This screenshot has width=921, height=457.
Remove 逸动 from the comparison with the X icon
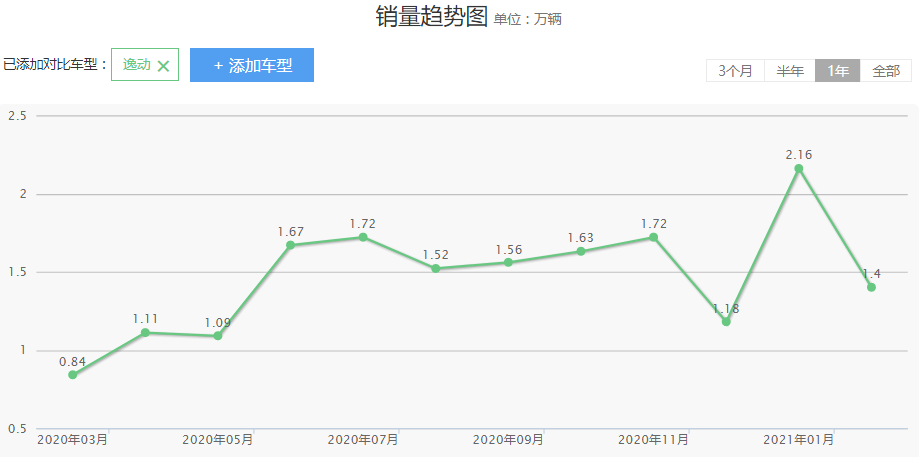tap(163, 66)
